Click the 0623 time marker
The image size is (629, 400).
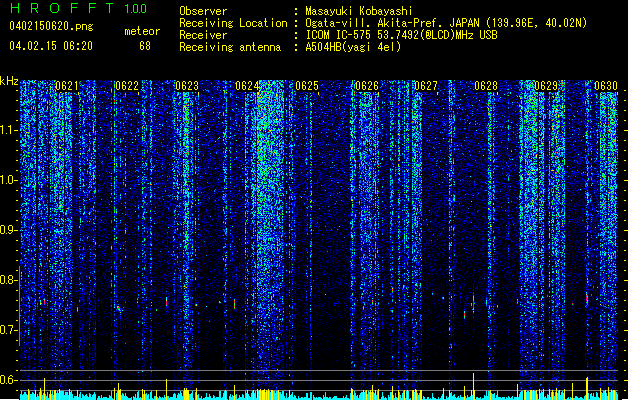[187, 86]
